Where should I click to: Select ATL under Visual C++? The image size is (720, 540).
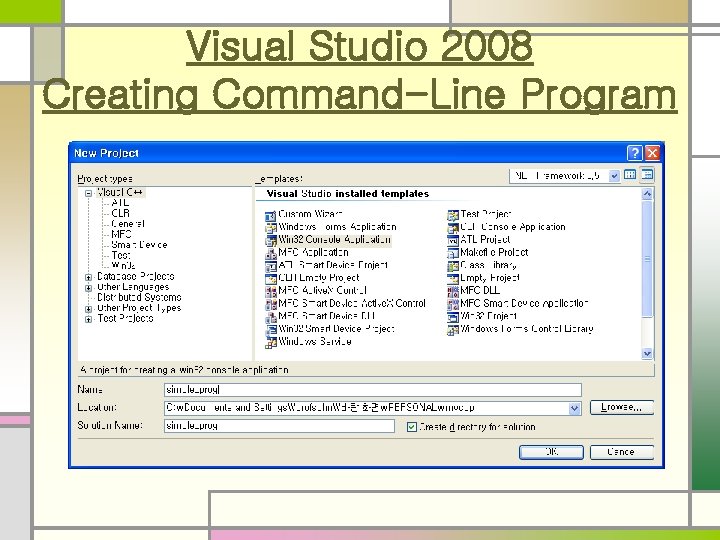pyautogui.click(x=120, y=202)
